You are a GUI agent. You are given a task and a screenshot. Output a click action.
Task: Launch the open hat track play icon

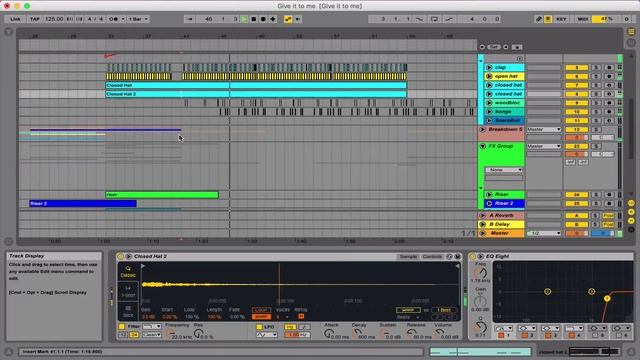coord(489,76)
